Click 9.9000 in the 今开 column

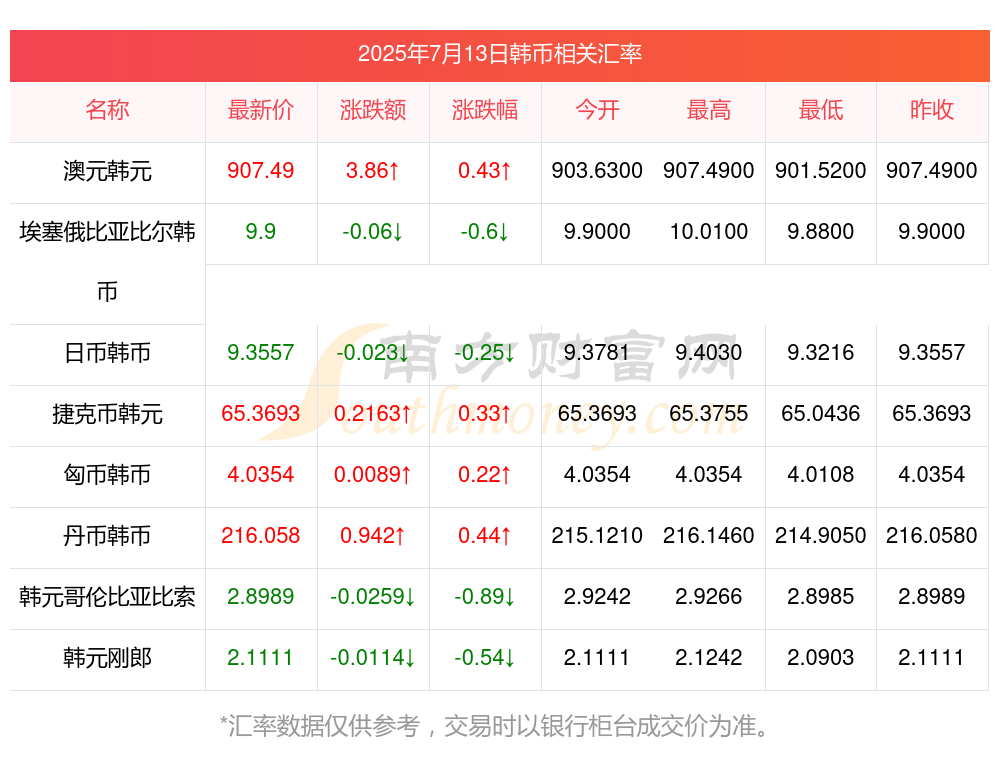[597, 232]
